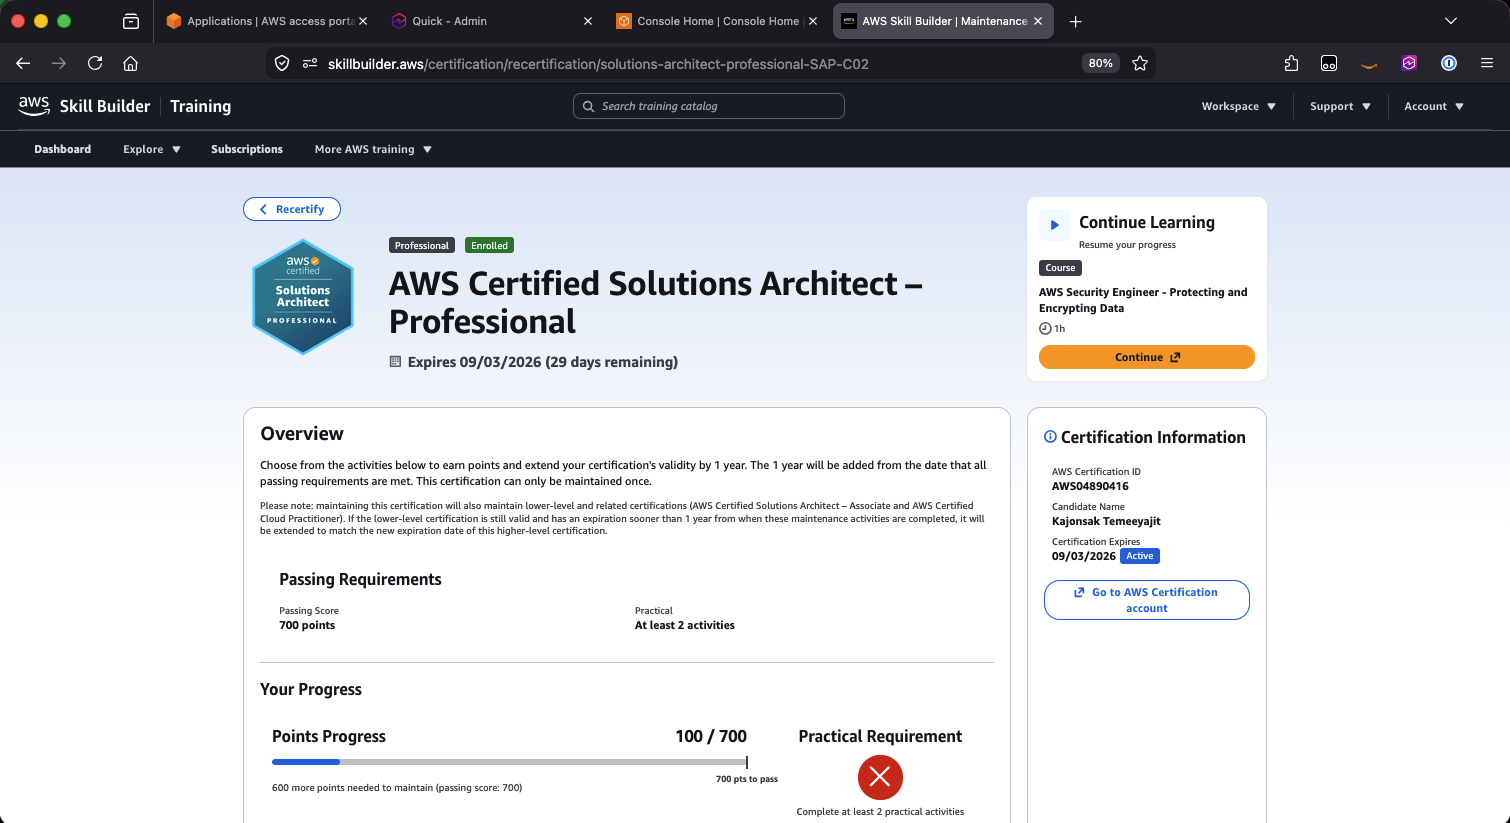Click the 100 / 700 points value
The image size is (1510, 823).
tap(711, 736)
